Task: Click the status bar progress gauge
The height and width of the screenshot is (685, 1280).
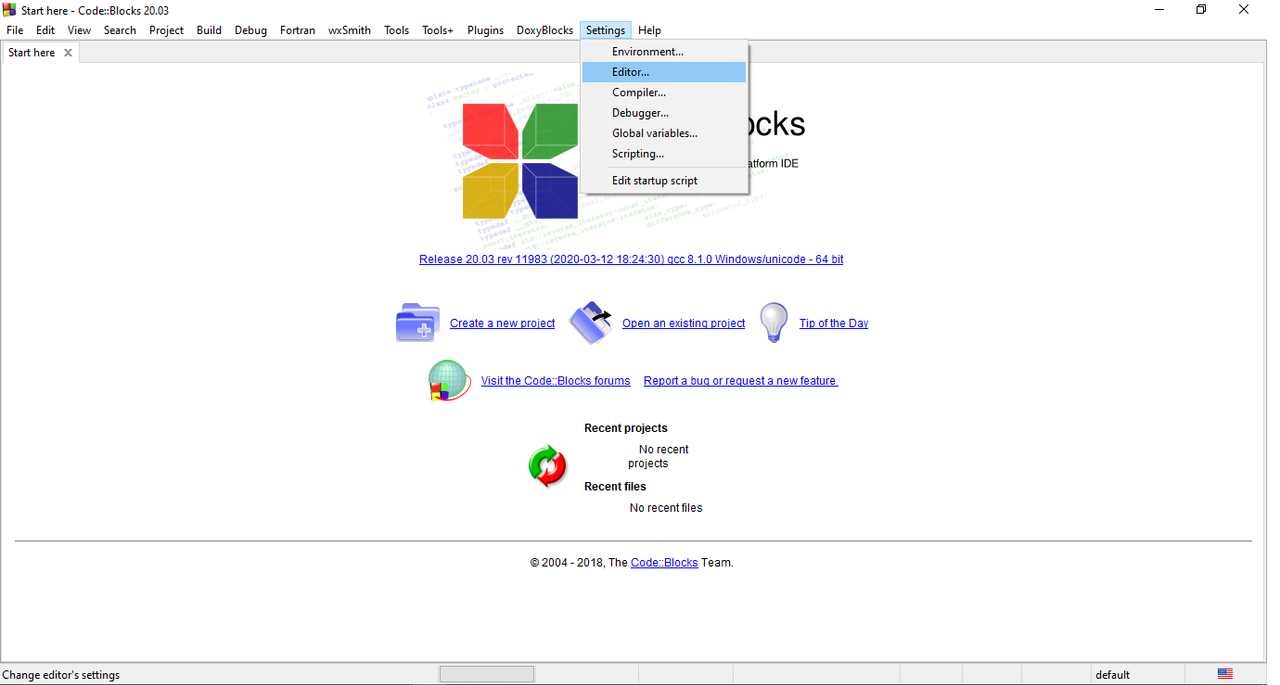Action: coord(487,675)
